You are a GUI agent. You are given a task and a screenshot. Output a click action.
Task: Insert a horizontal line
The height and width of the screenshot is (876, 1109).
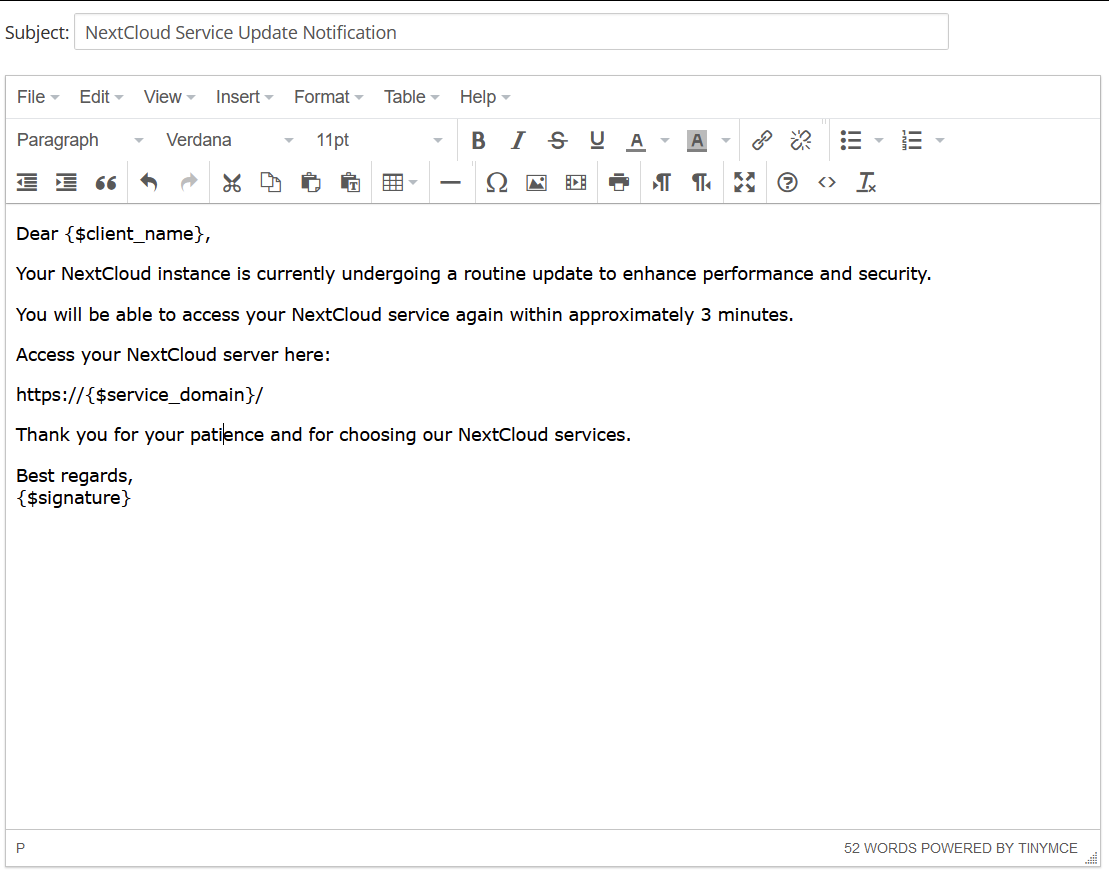click(x=450, y=182)
